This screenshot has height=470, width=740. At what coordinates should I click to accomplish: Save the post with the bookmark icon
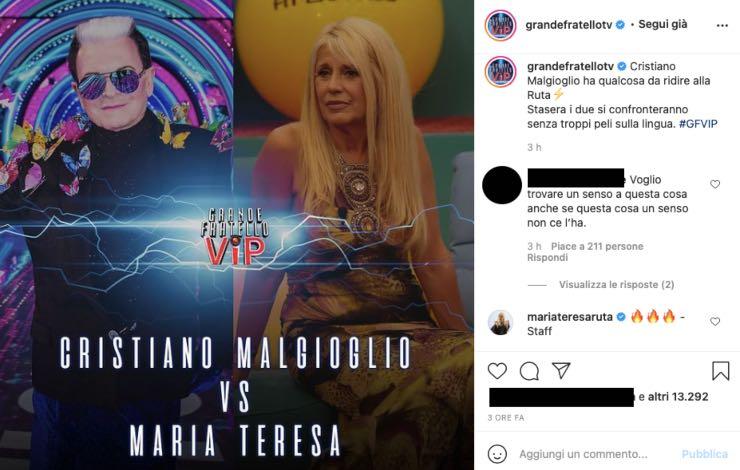(x=721, y=371)
